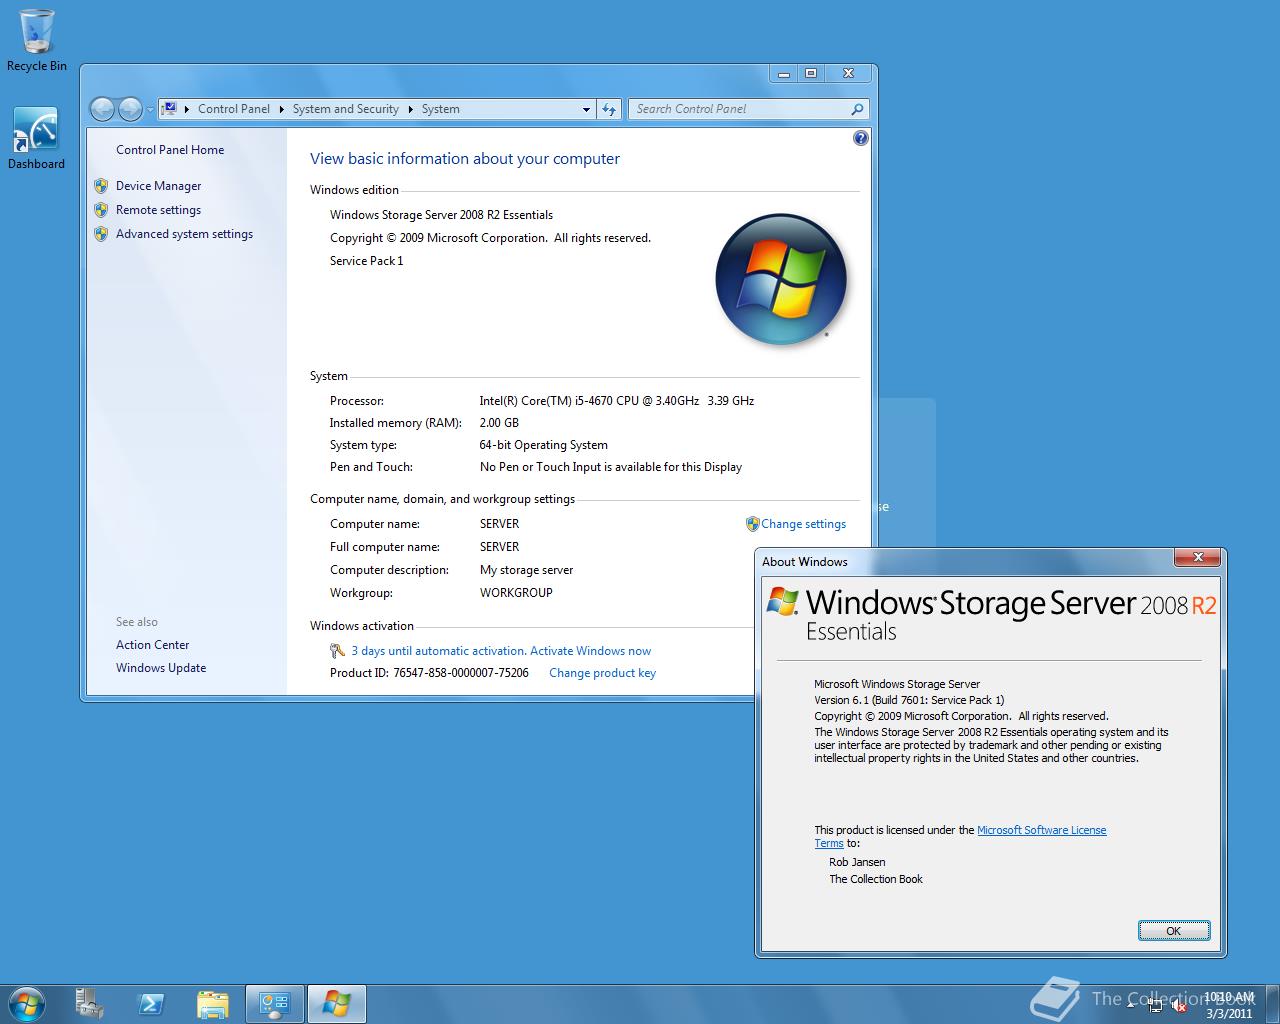The image size is (1280, 1024).
Task: Click Activate Windows now link
Action: [590, 651]
